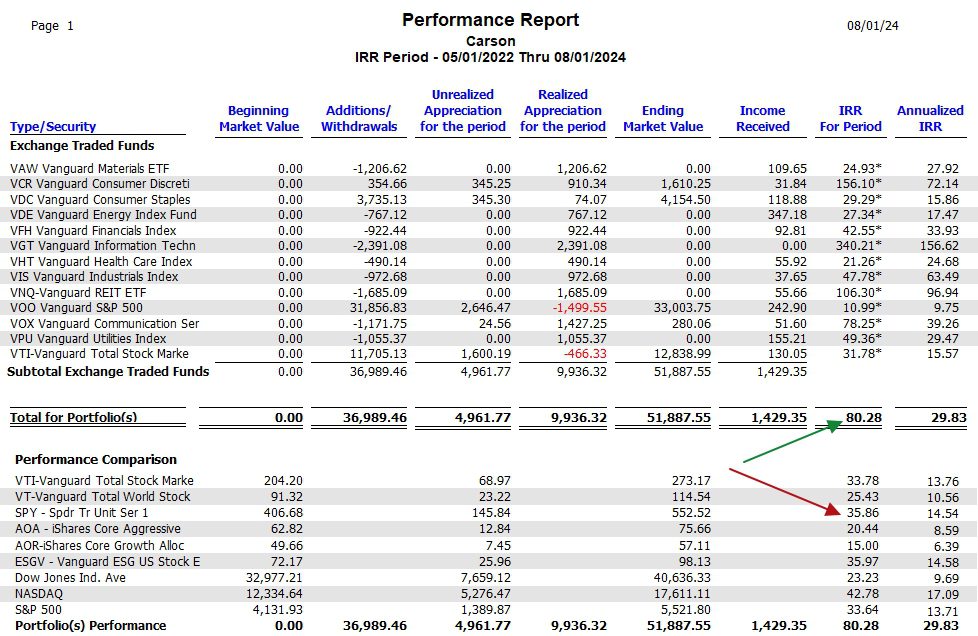The height and width of the screenshot is (636, 978).
Task: Click VOO ending market value 33,003.75
Action: [x=682, y=307]
